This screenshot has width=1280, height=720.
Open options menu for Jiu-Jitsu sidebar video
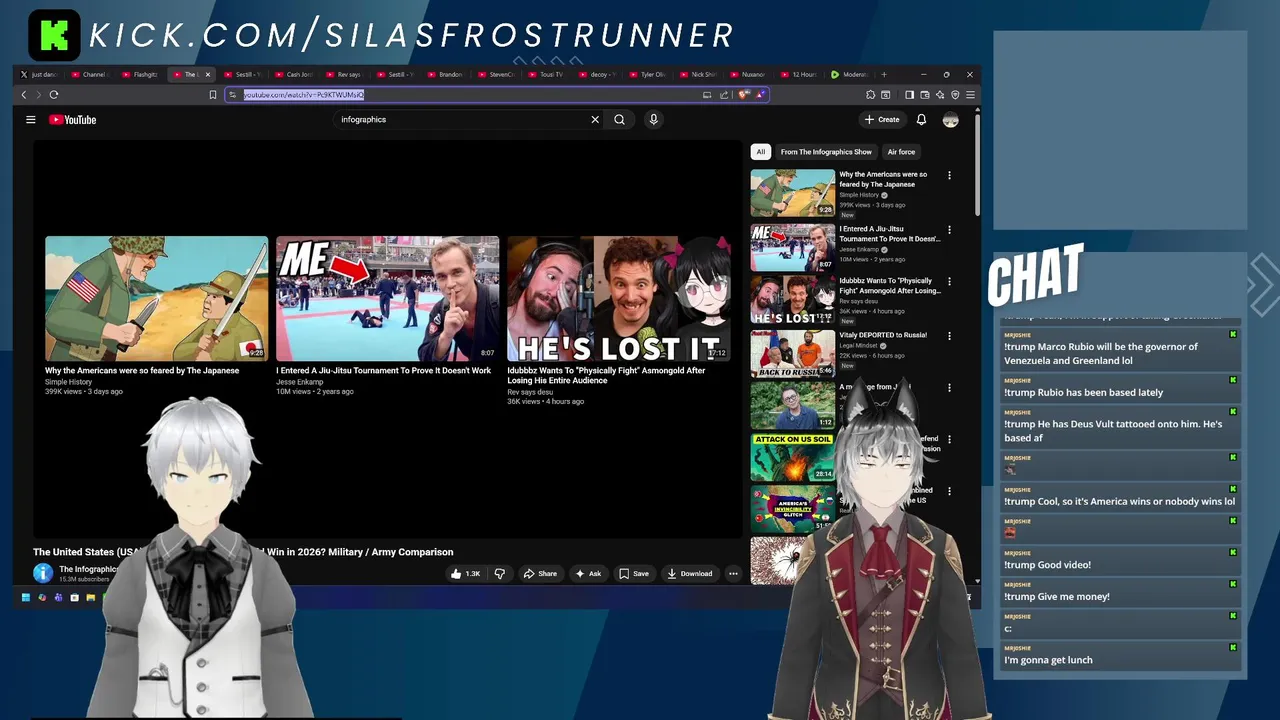coord(949,230)
